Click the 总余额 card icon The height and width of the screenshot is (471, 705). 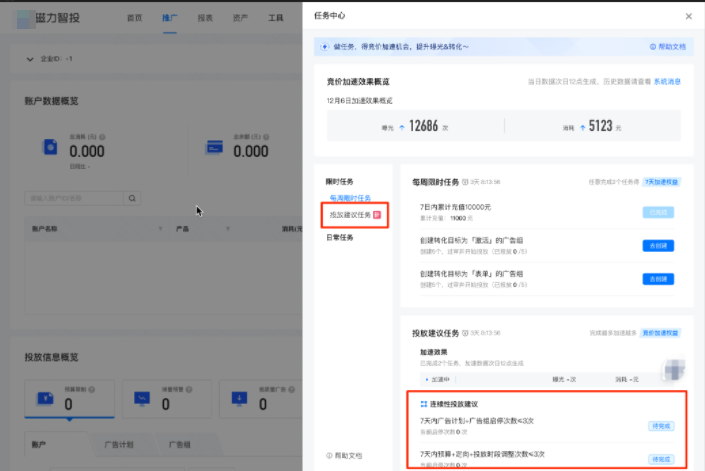214,147
